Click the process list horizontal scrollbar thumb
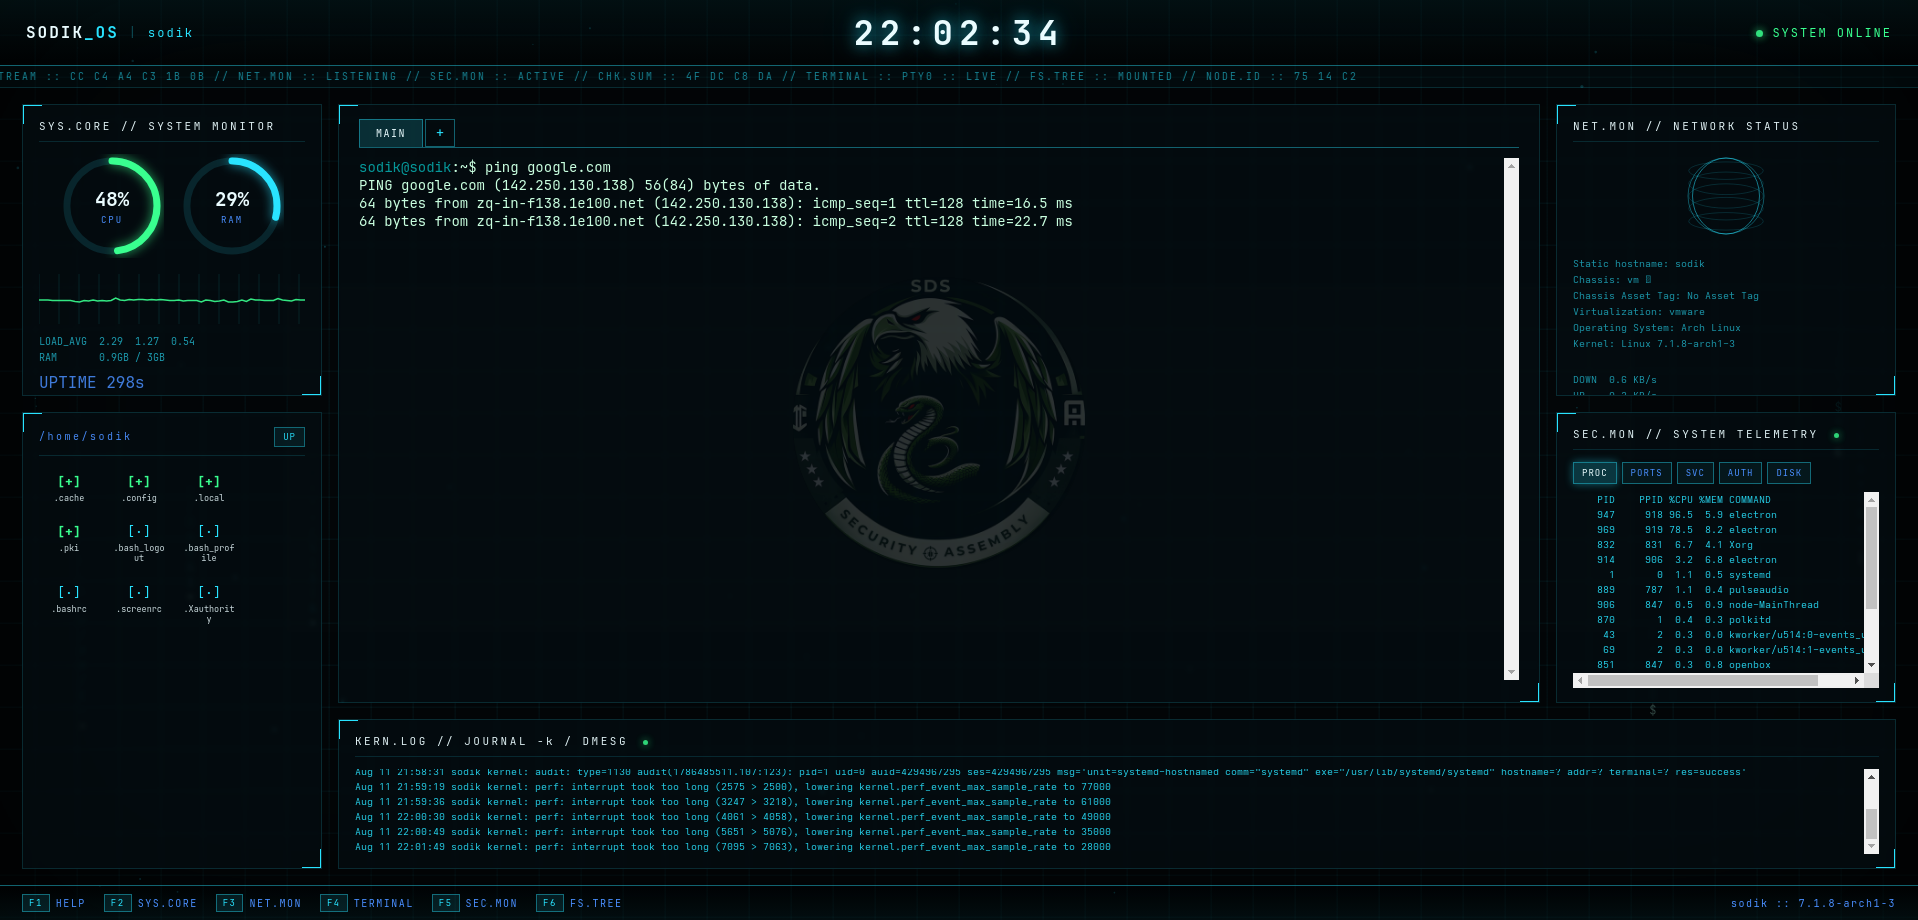Viewport: 1918px width, 920px height. click(1703, 680)
